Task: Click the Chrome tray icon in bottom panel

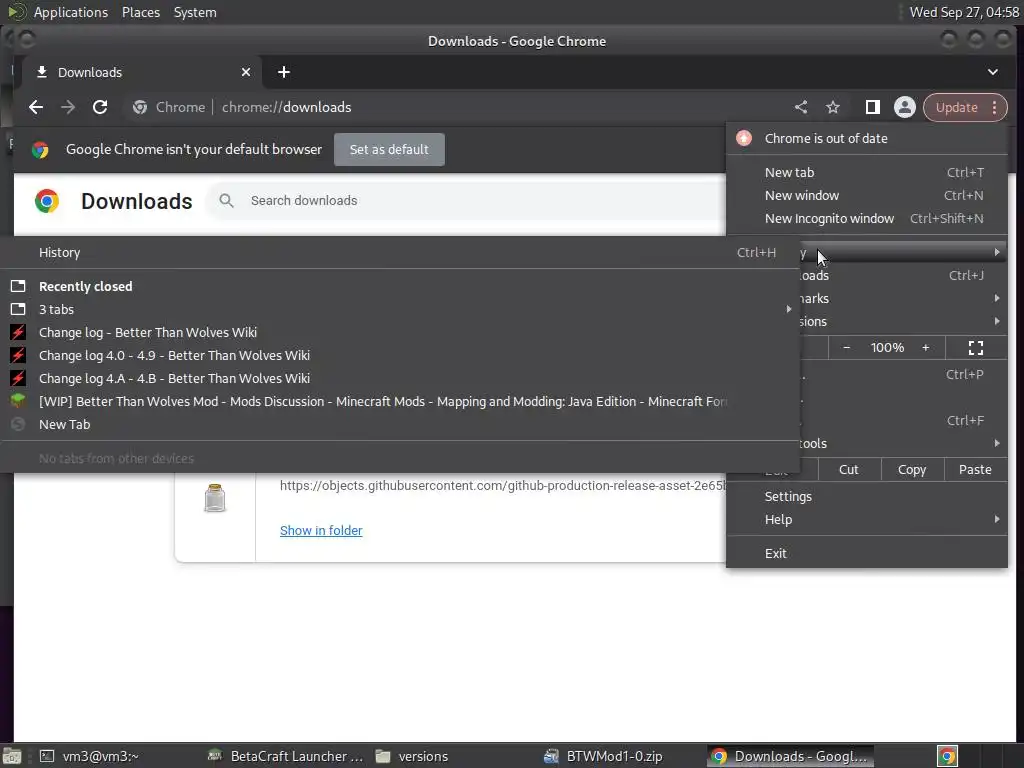Action: point(948,756)
